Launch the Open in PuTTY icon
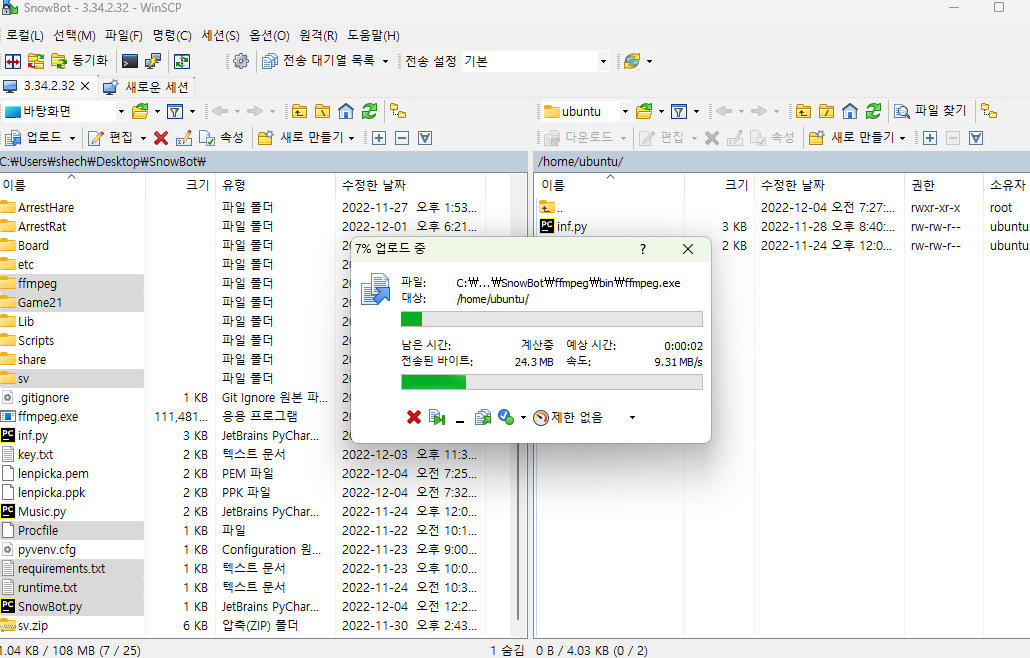This screenshot has width=1030, height=658. [x=153, y=61]
